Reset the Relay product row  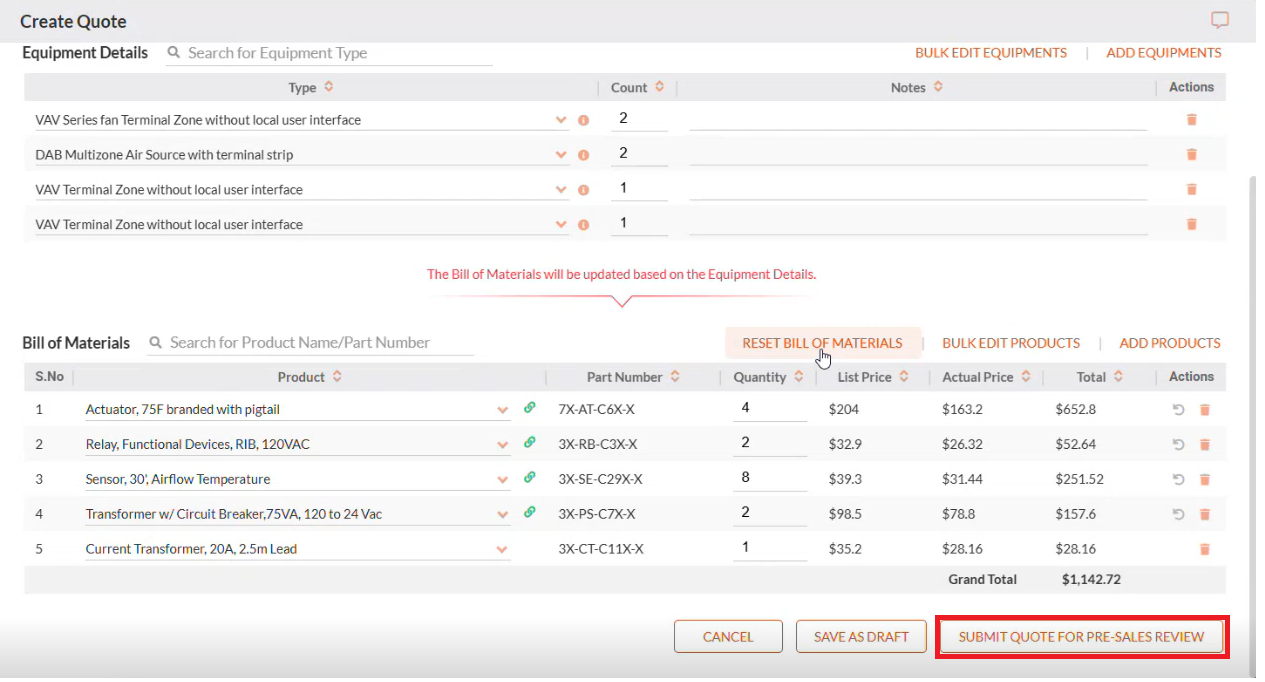pos(1178,444)
